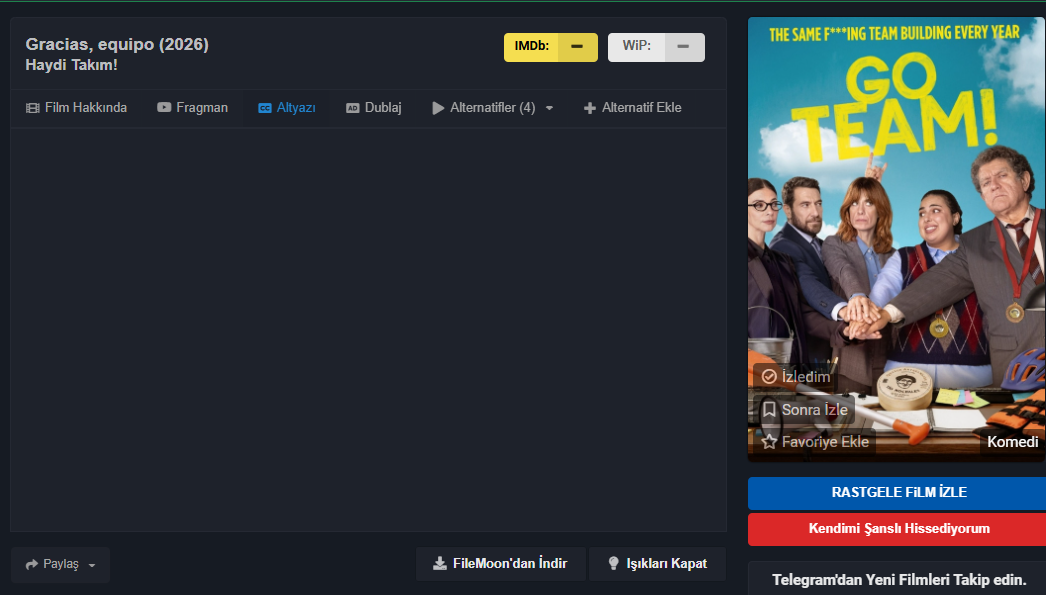This screenshot has width=1046, height=595.
Task: Select the Altyazı tab
Action: coord(287,107)
